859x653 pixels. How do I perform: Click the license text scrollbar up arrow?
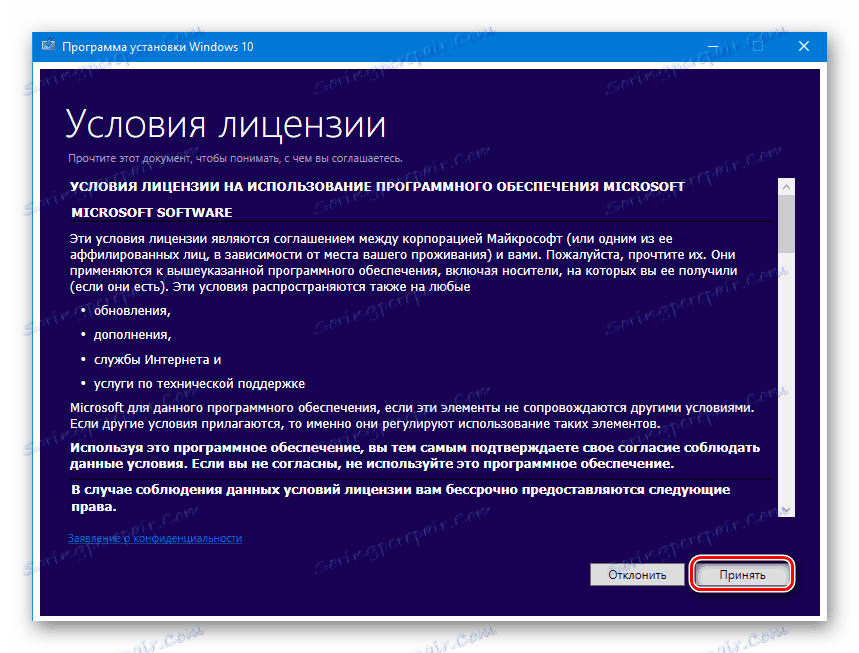(786, 187)
